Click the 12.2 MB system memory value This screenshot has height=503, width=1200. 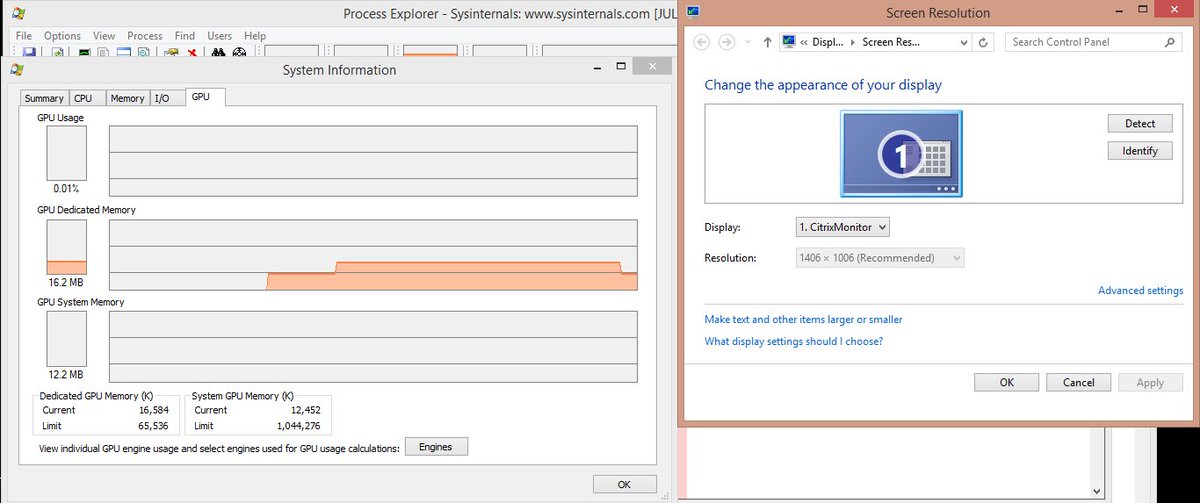click(x=66, y=374)
